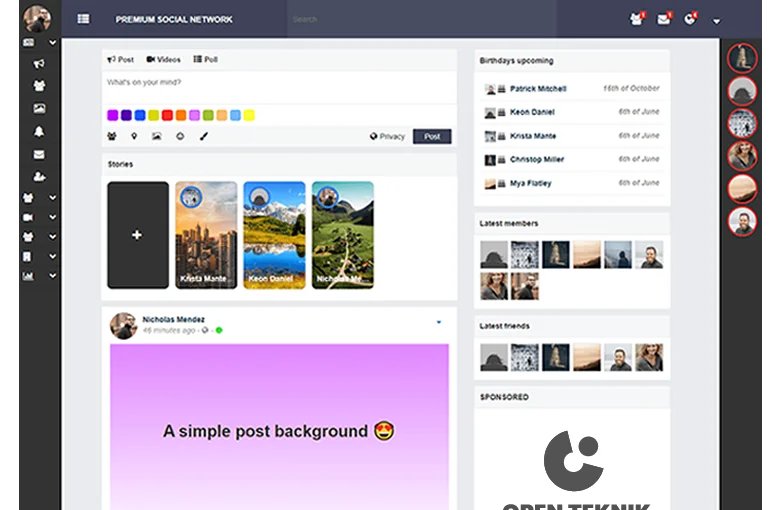
Task: Click the add story plus tile
Action: coord(137,235)
